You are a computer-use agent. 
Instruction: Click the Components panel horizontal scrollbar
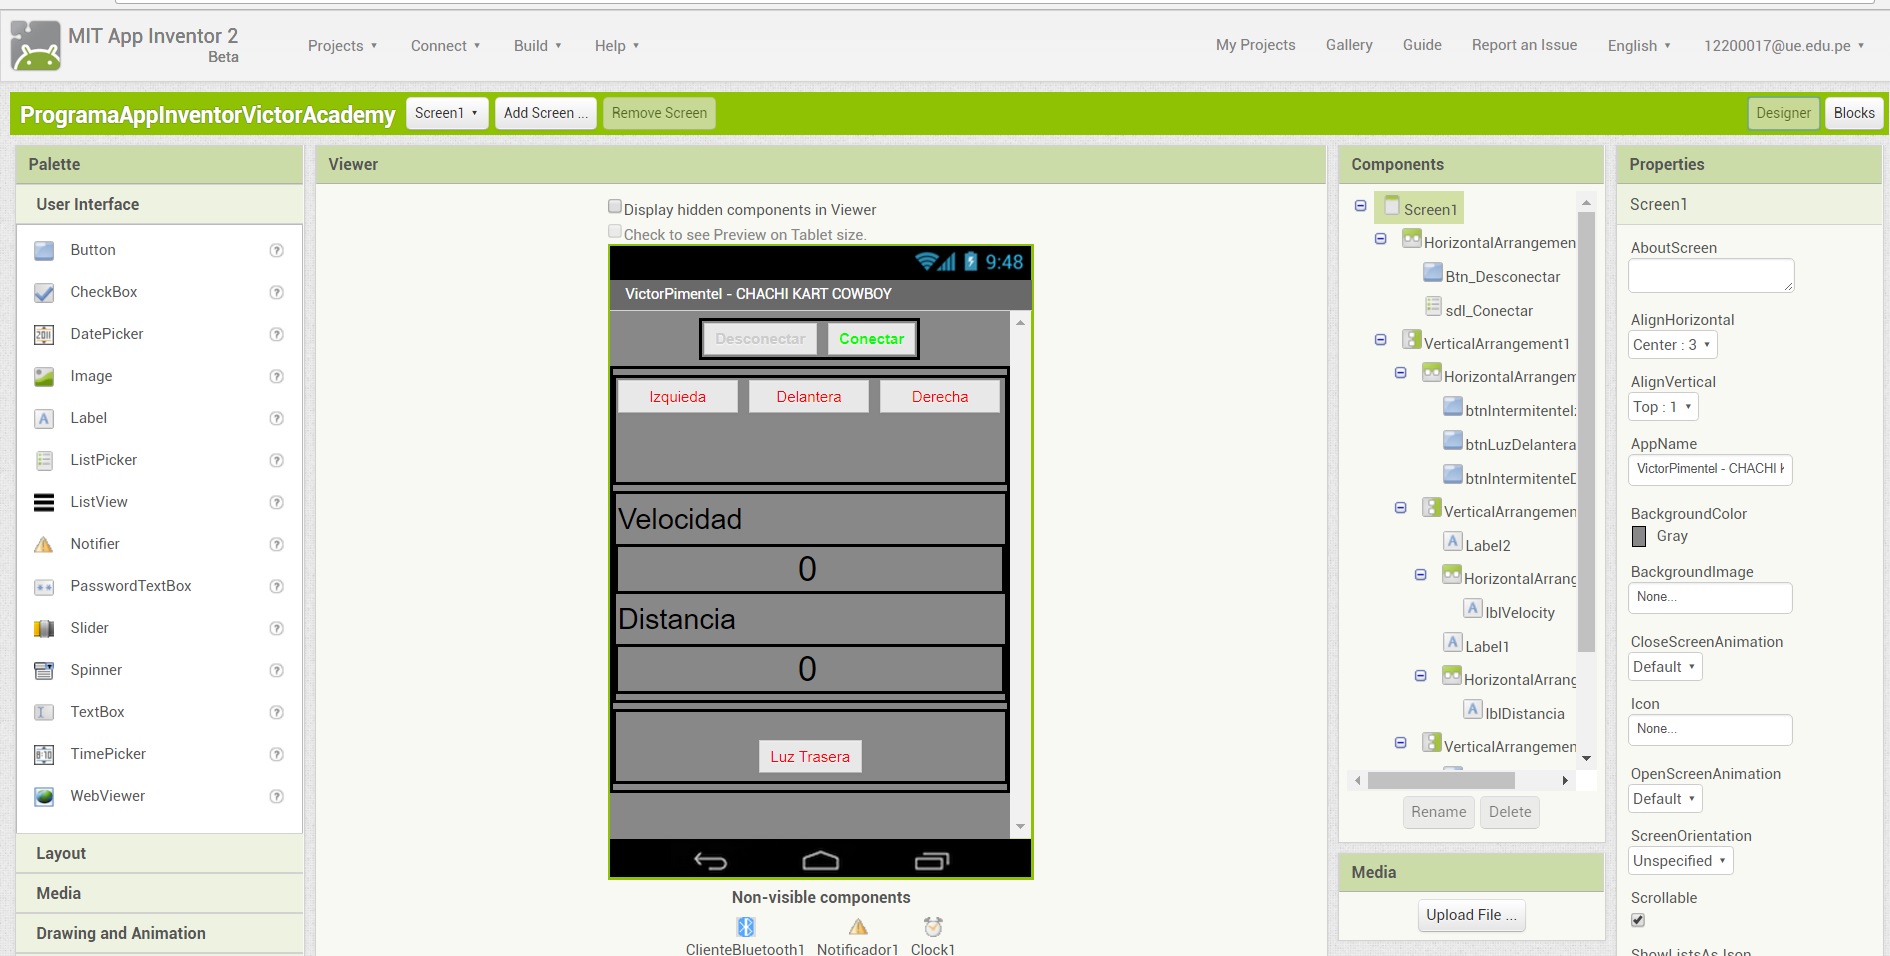[x=1441, y=780]
